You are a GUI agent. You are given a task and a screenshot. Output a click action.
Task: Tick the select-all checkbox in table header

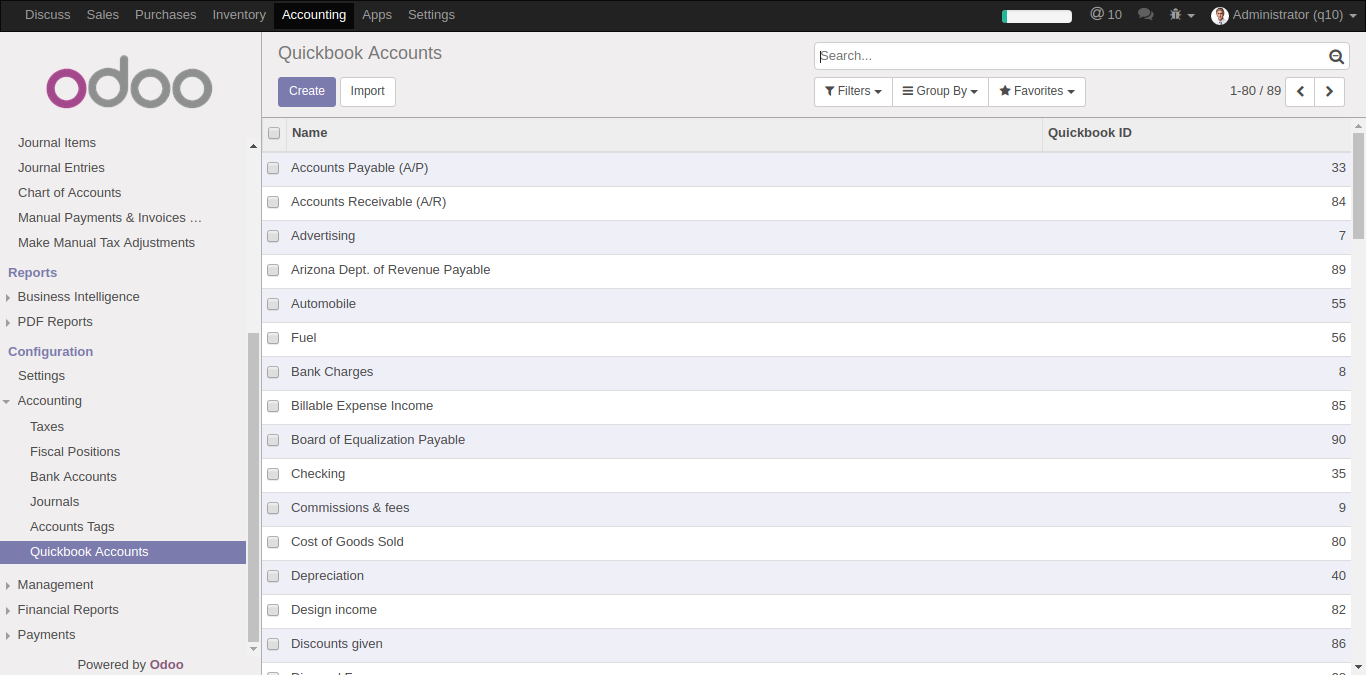[274, 133]
